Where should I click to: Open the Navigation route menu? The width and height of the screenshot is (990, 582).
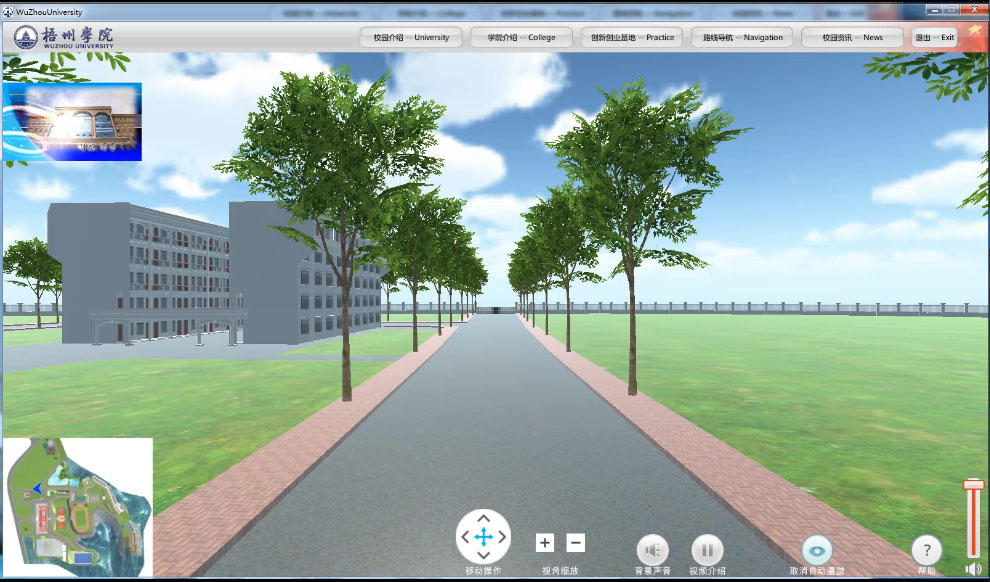[x=742, y=37]
